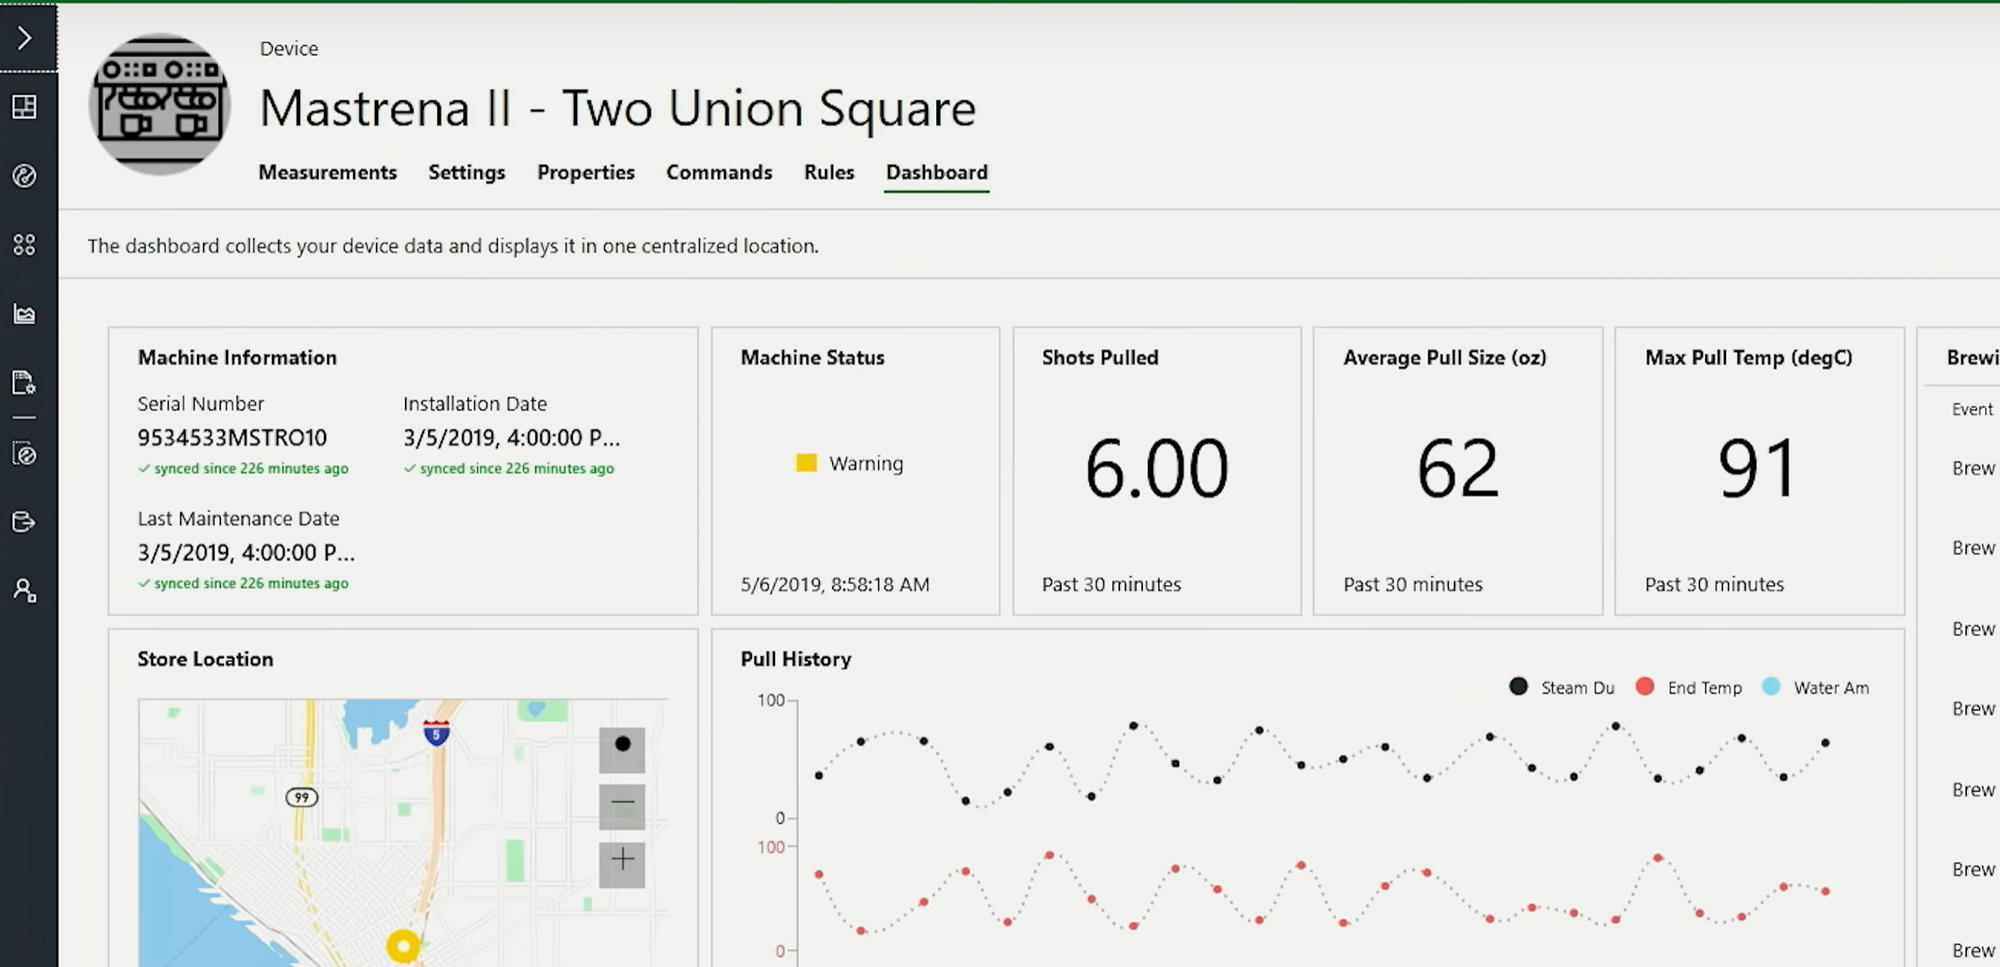2000x967 pixels.
Task: Click the Average Pull Size value 62
Action: pos(1458,468)
